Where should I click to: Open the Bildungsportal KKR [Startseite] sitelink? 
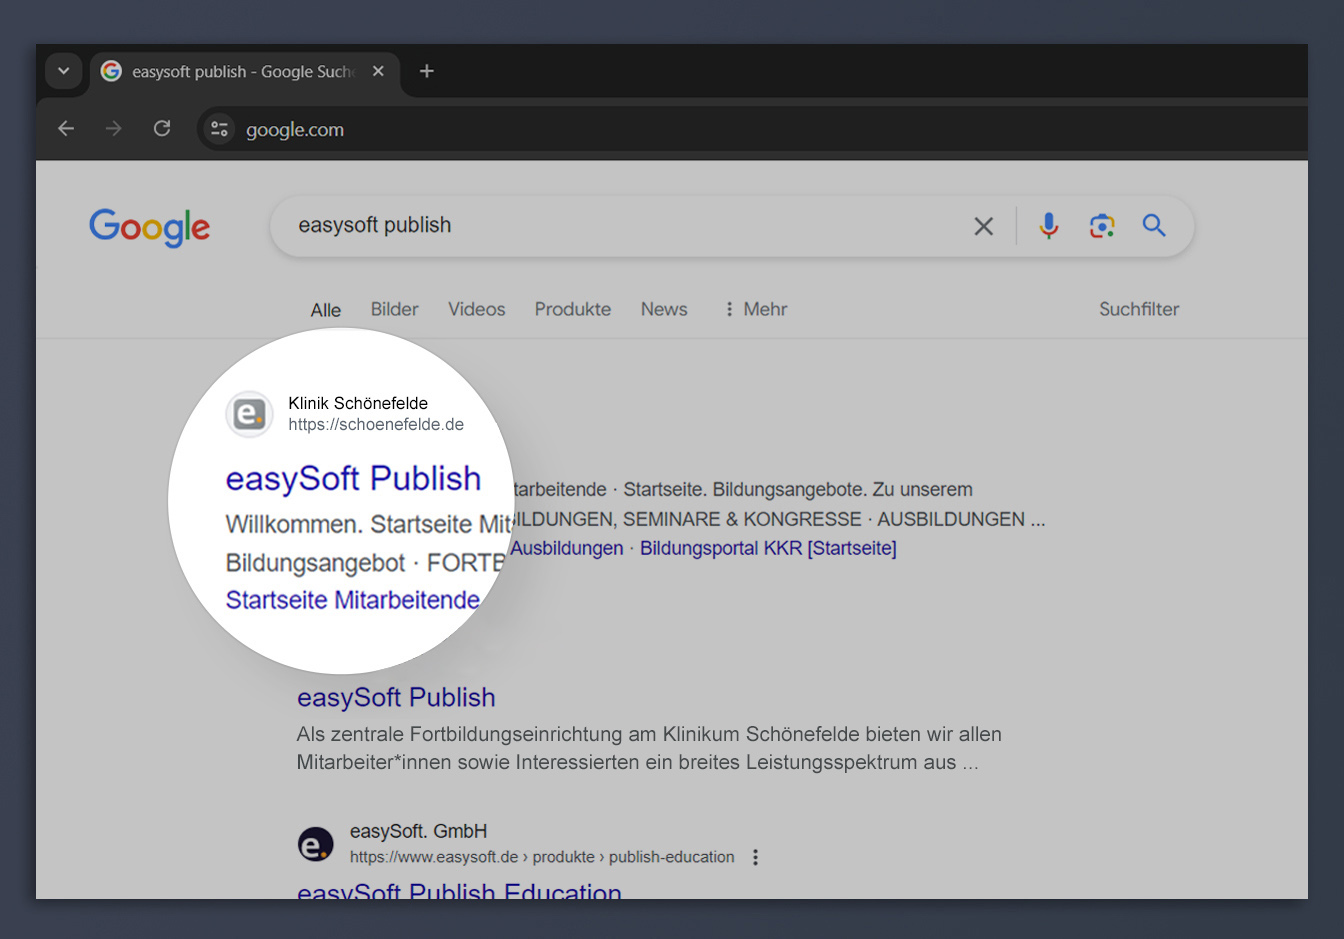tap(768, 548)
